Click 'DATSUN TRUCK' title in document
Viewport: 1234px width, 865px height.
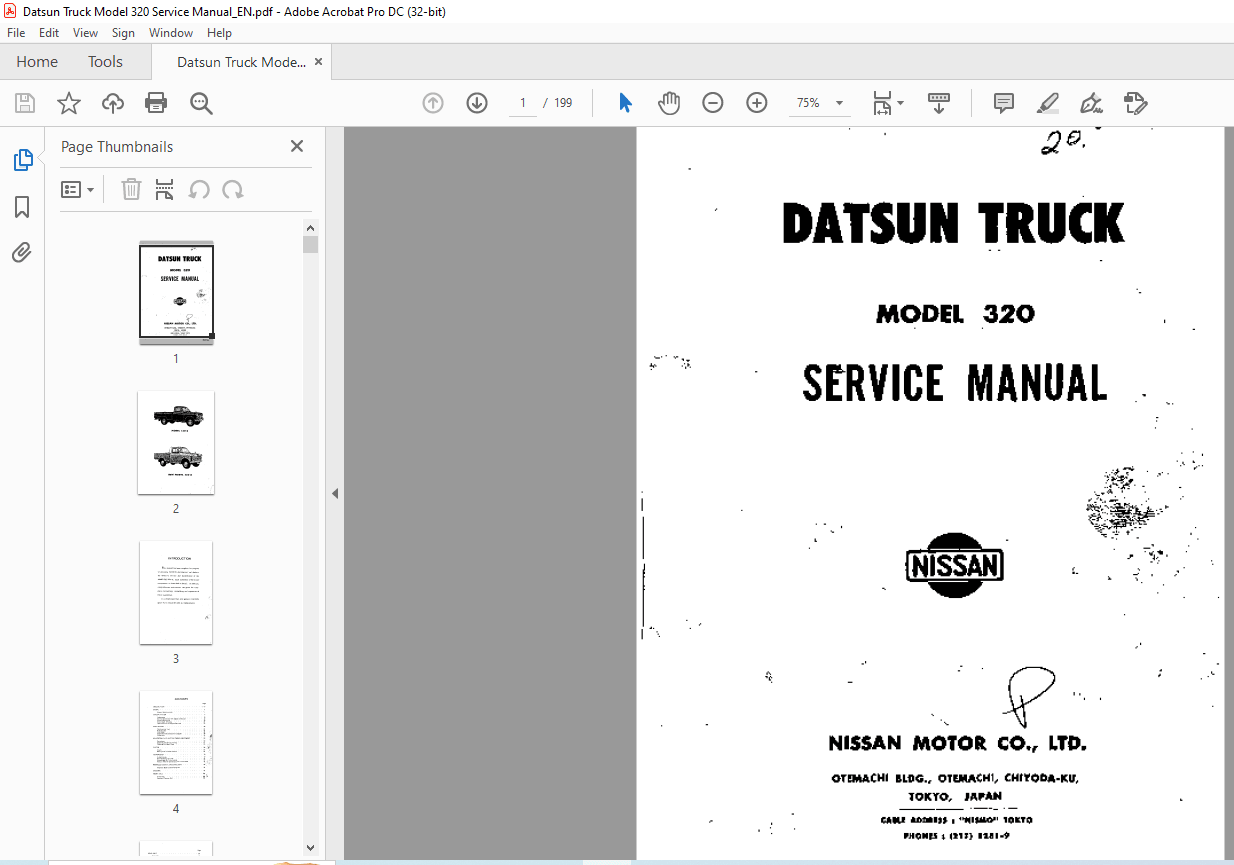pyautogui.click(x=954, y=223)
